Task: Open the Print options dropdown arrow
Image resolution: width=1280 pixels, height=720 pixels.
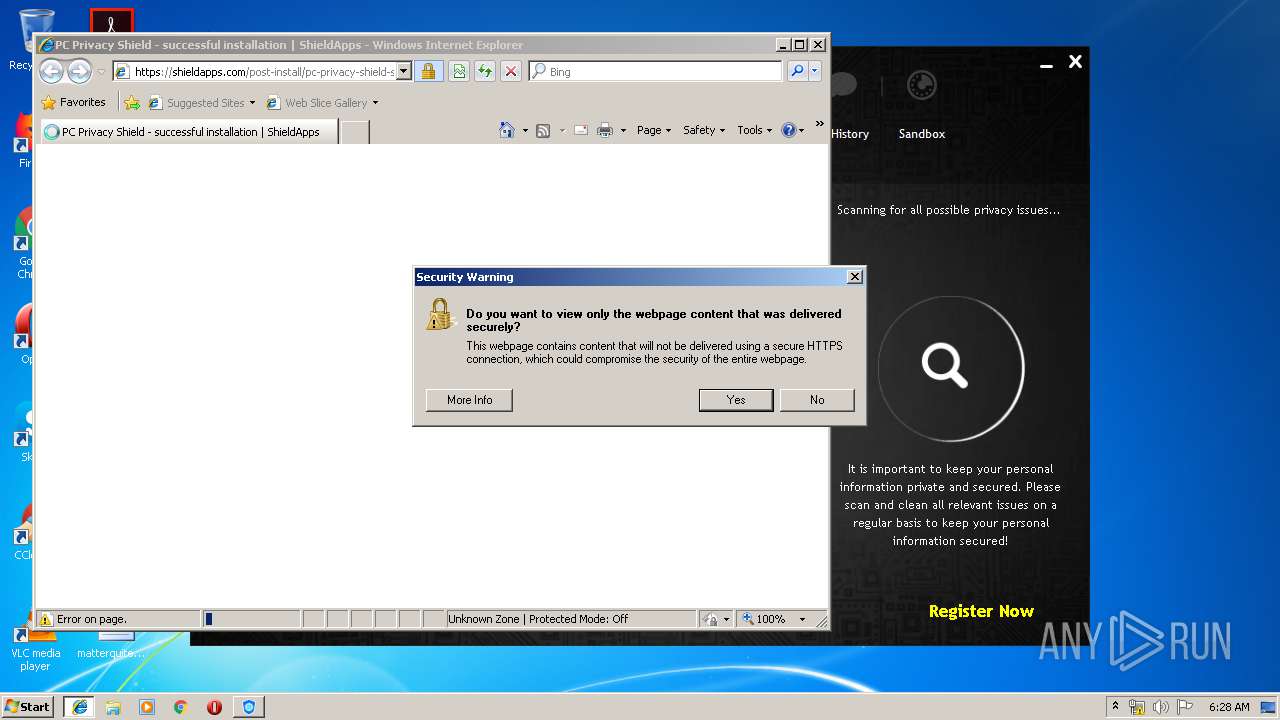Action: (x=623, y=130)
